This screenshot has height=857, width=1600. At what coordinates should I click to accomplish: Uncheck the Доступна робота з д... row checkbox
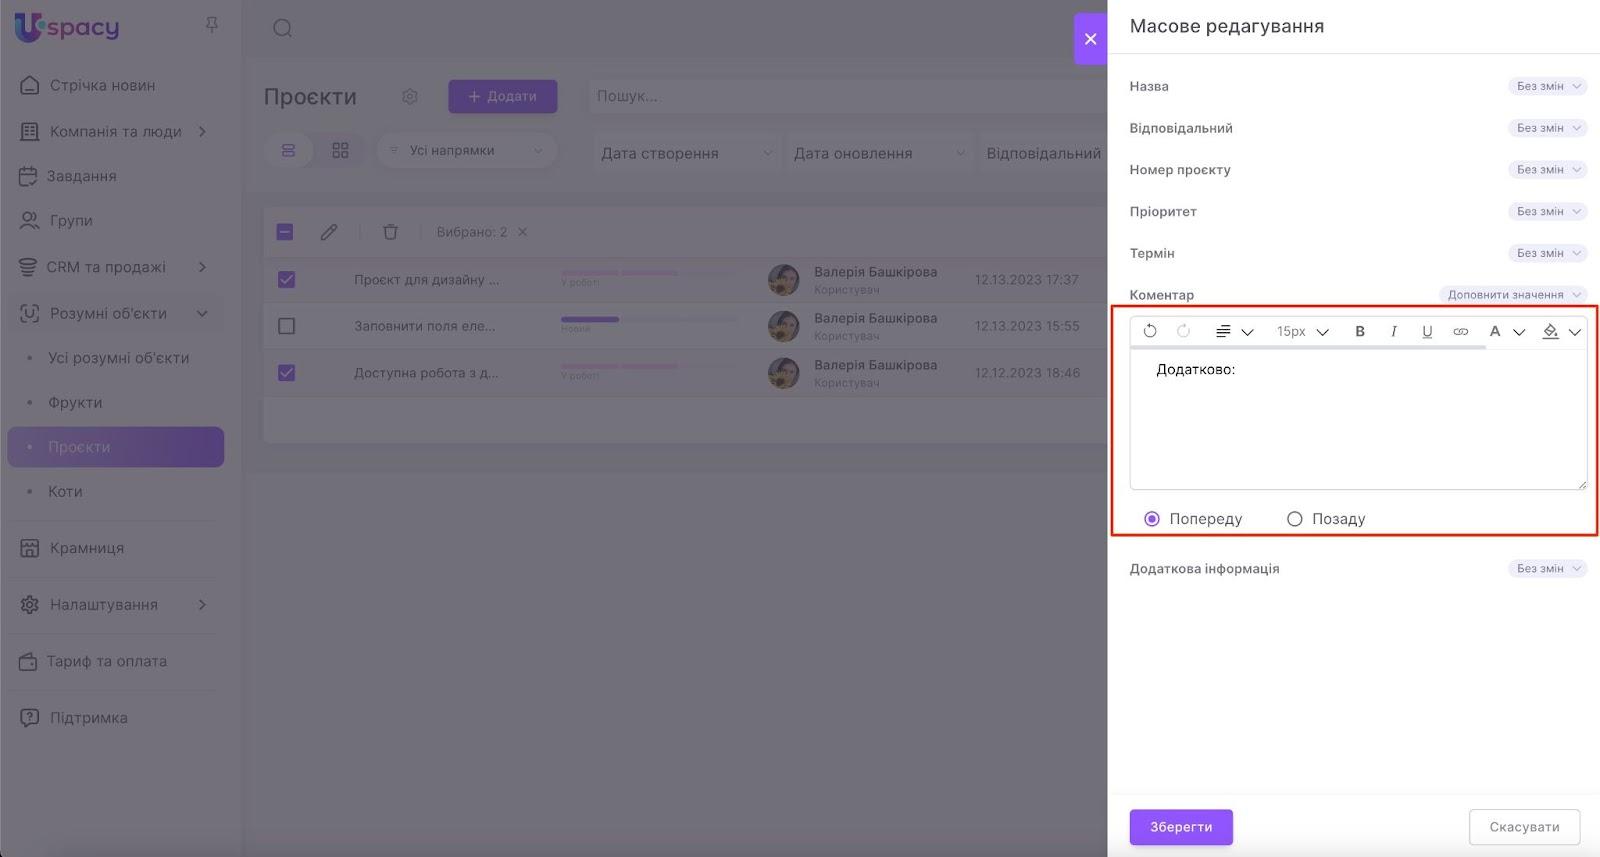(286, 373)
